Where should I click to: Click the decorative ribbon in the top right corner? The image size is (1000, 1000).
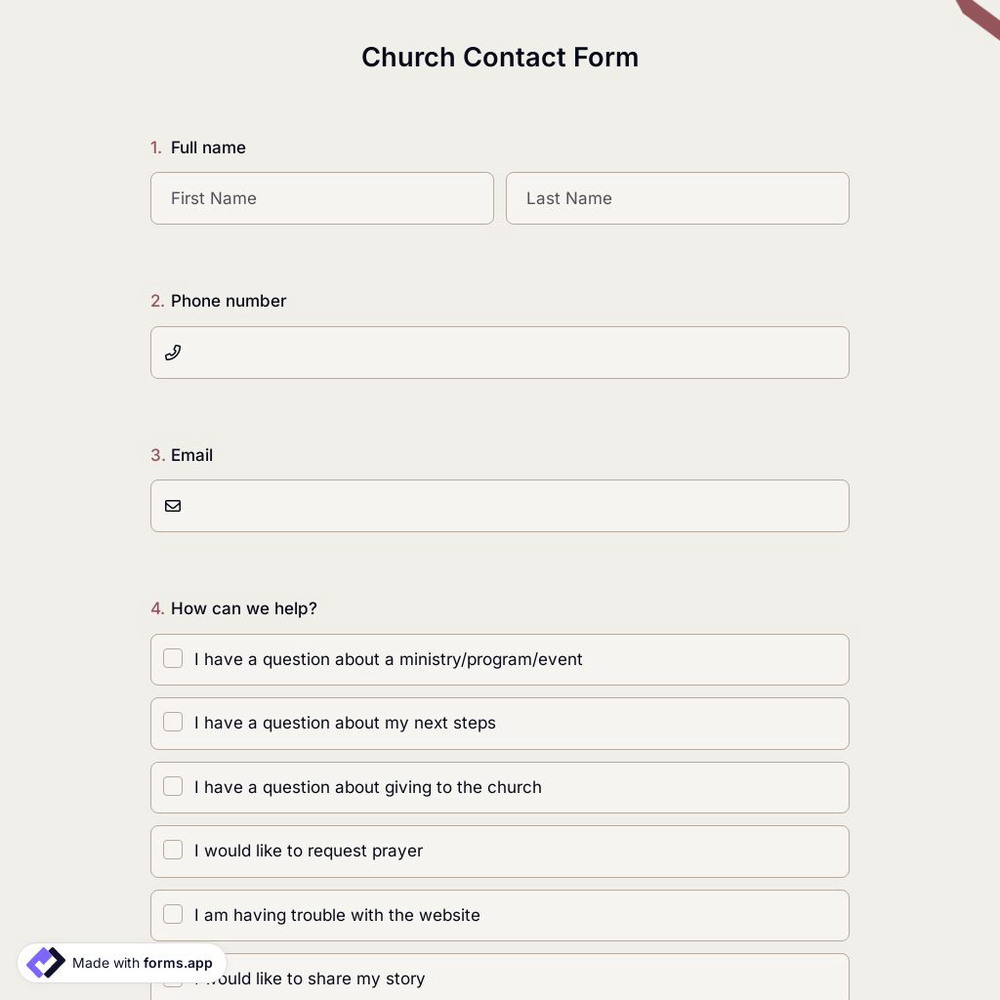tap(978, 15)
